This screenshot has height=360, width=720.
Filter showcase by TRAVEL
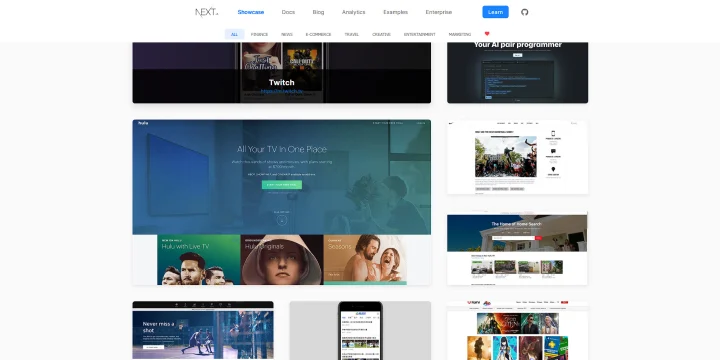pyautogui.click(x=352, y=34)
